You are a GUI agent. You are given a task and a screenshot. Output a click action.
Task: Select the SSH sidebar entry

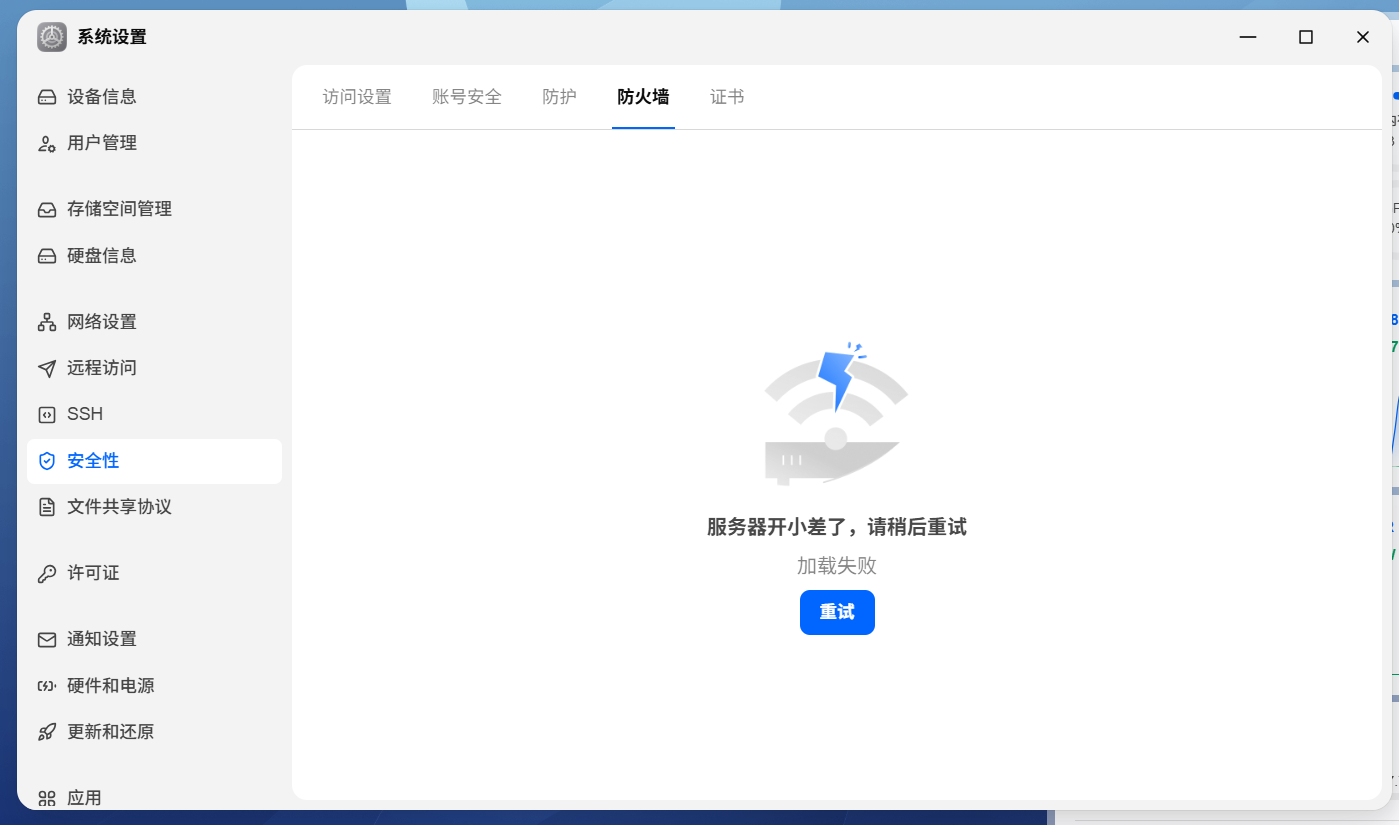click(x=154, y=414)
